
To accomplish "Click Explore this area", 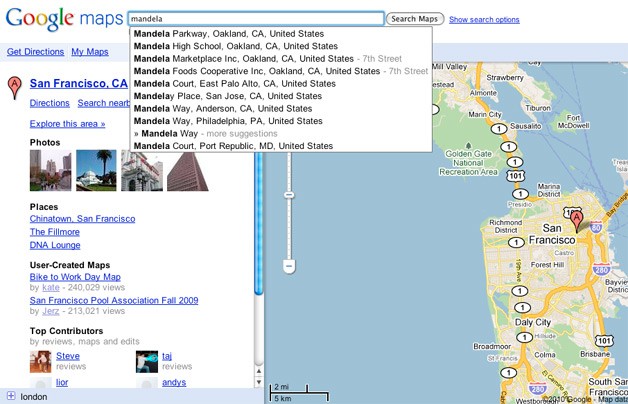I will [x=67, y=124].
